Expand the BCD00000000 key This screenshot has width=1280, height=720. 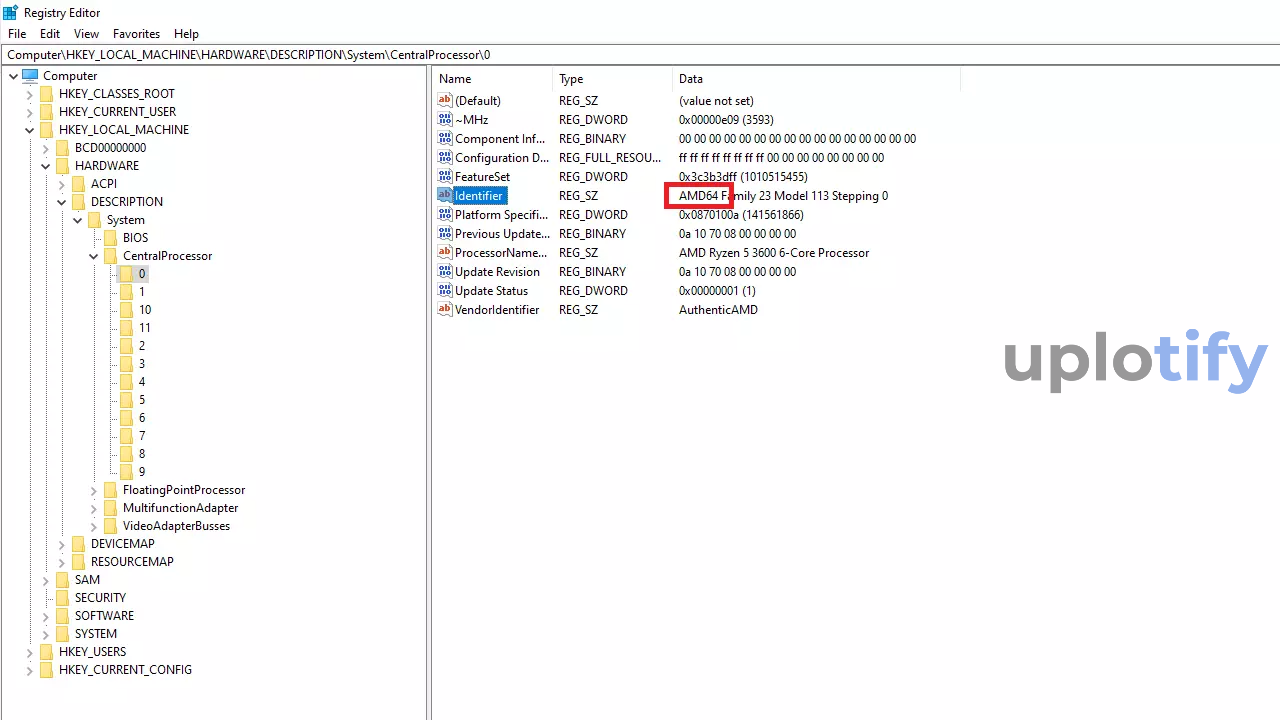(x=45, y=148)
